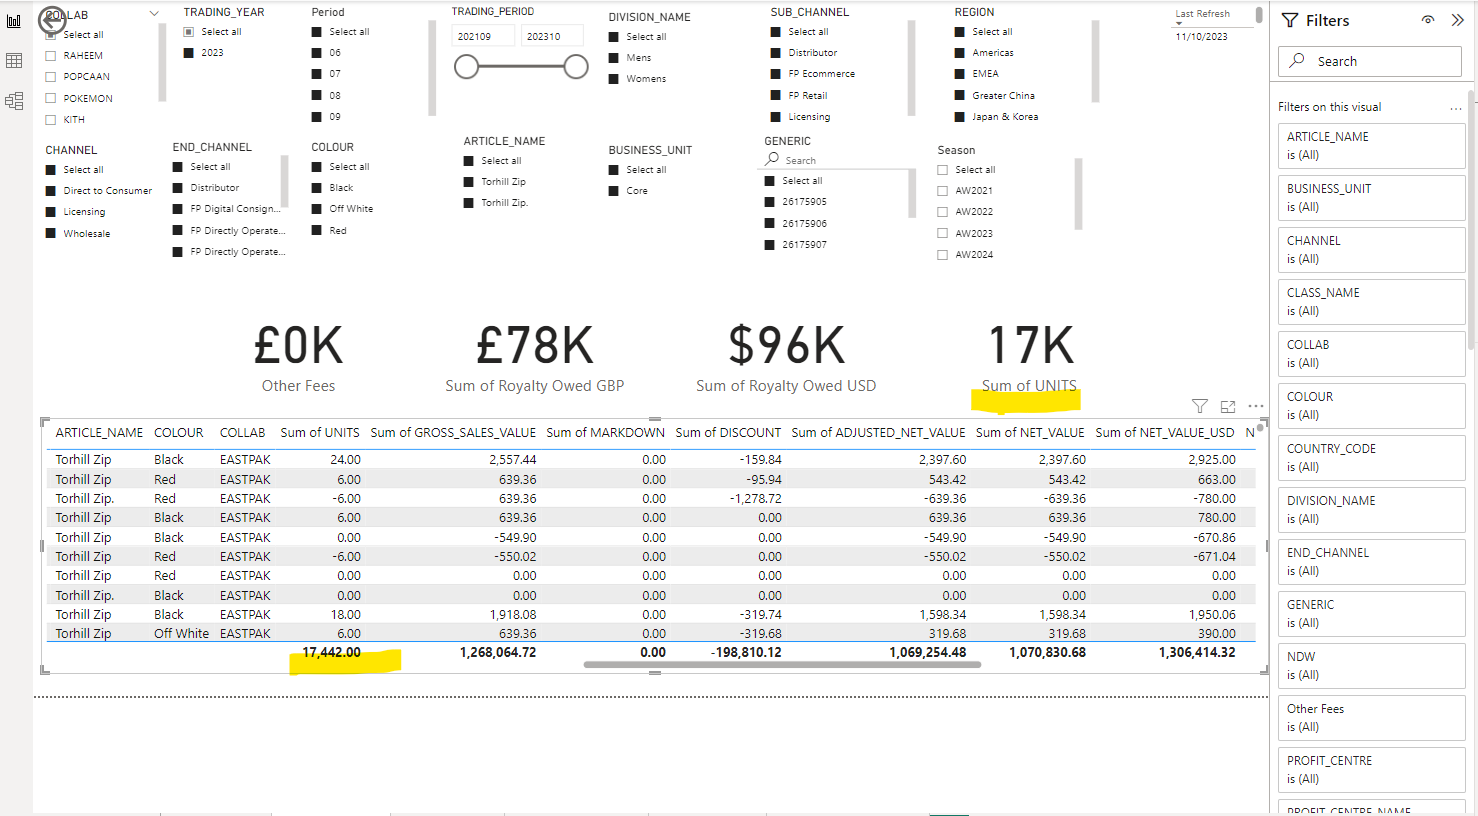Click the left TRADING_PERIOD slider handle
The height and width of the screenshot is (816, 1478).
466,67
